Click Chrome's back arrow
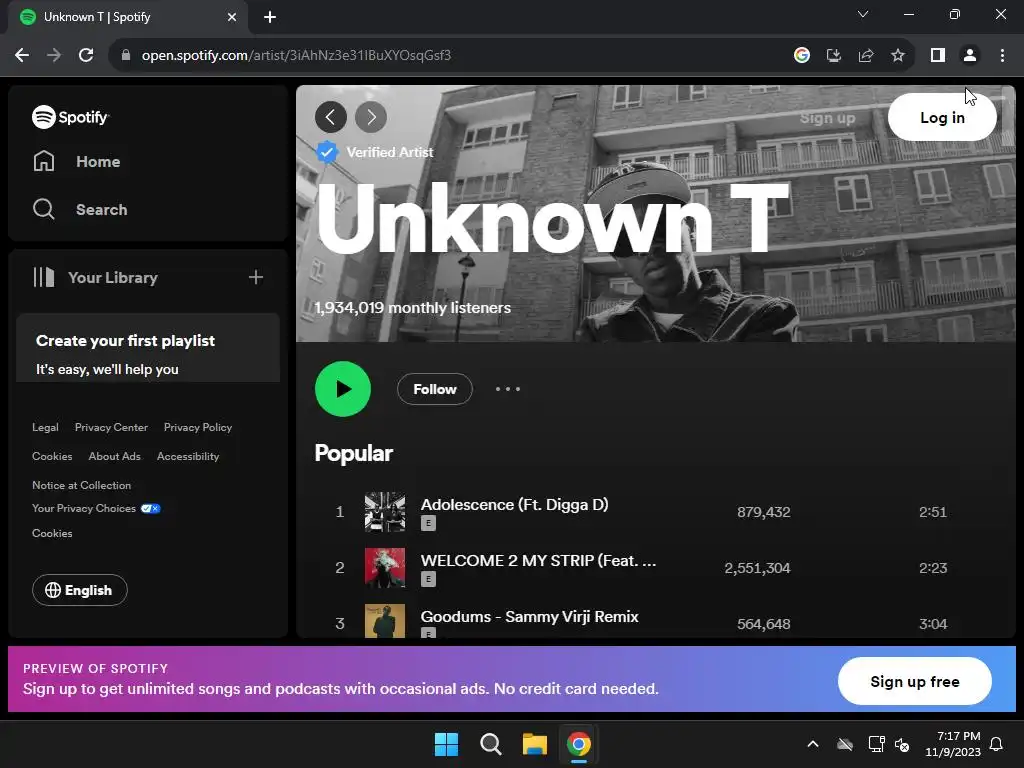This screenshot has width=1024, height=768. pyautogui.click(x=22, y=56)
